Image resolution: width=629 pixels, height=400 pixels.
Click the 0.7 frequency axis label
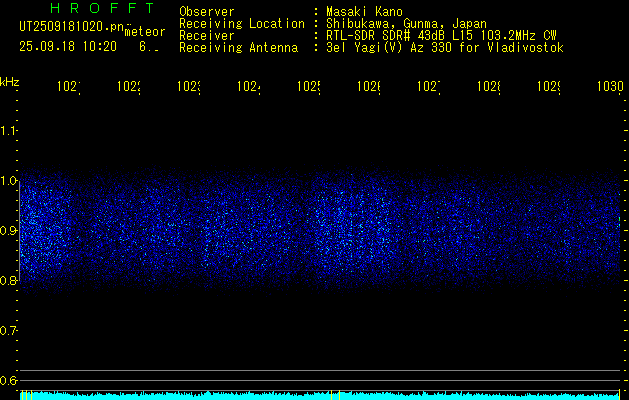(x=8, y=331)
